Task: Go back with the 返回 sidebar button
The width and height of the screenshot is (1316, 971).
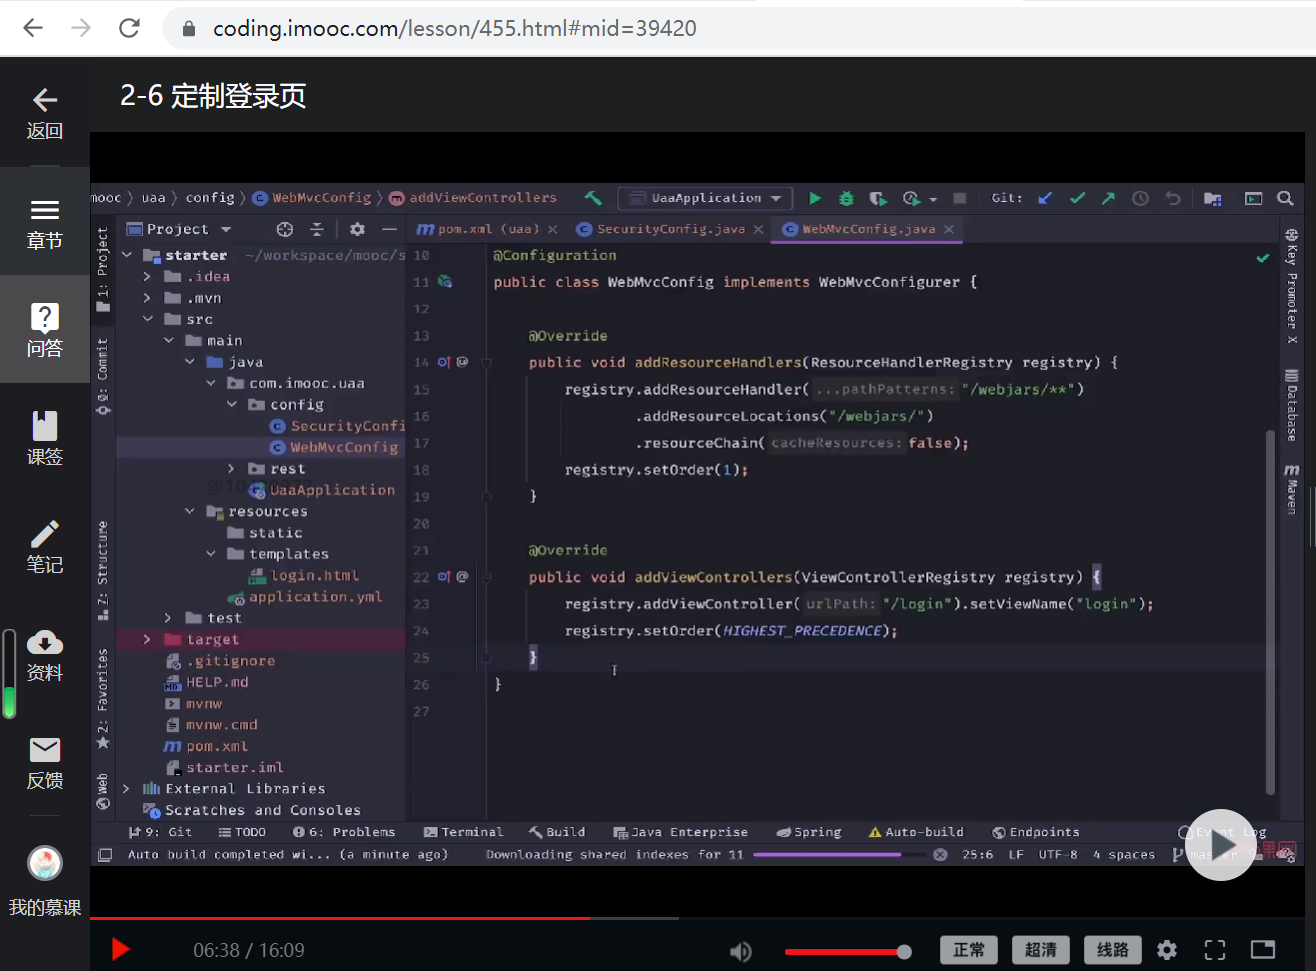Action: point(45,114)
